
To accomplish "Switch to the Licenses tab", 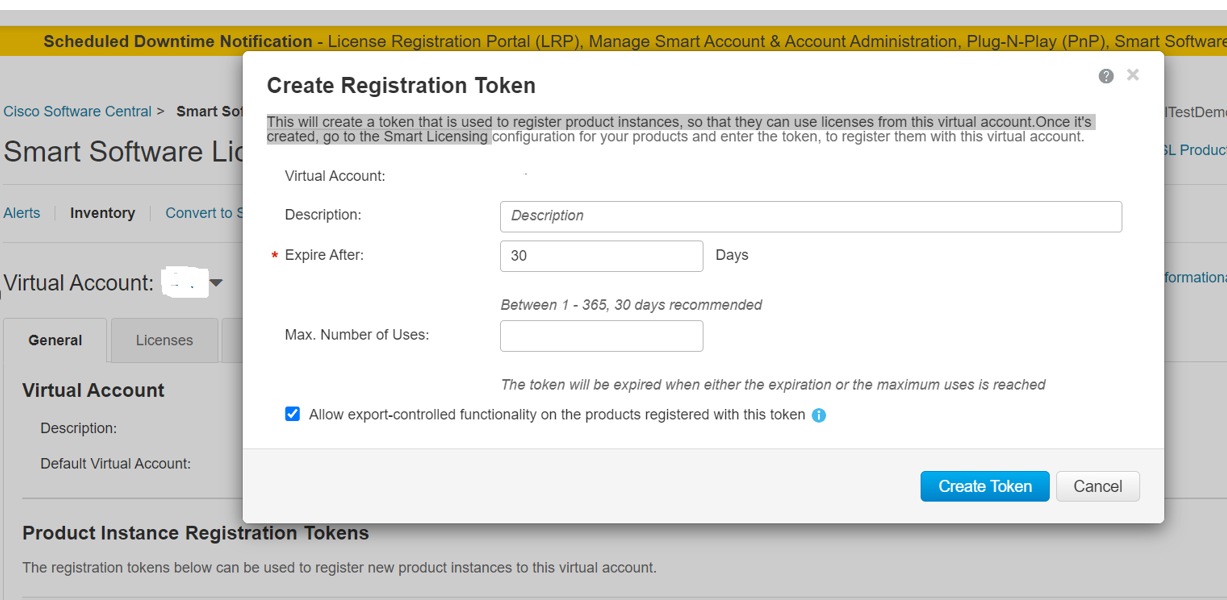I will coord(162,340).
